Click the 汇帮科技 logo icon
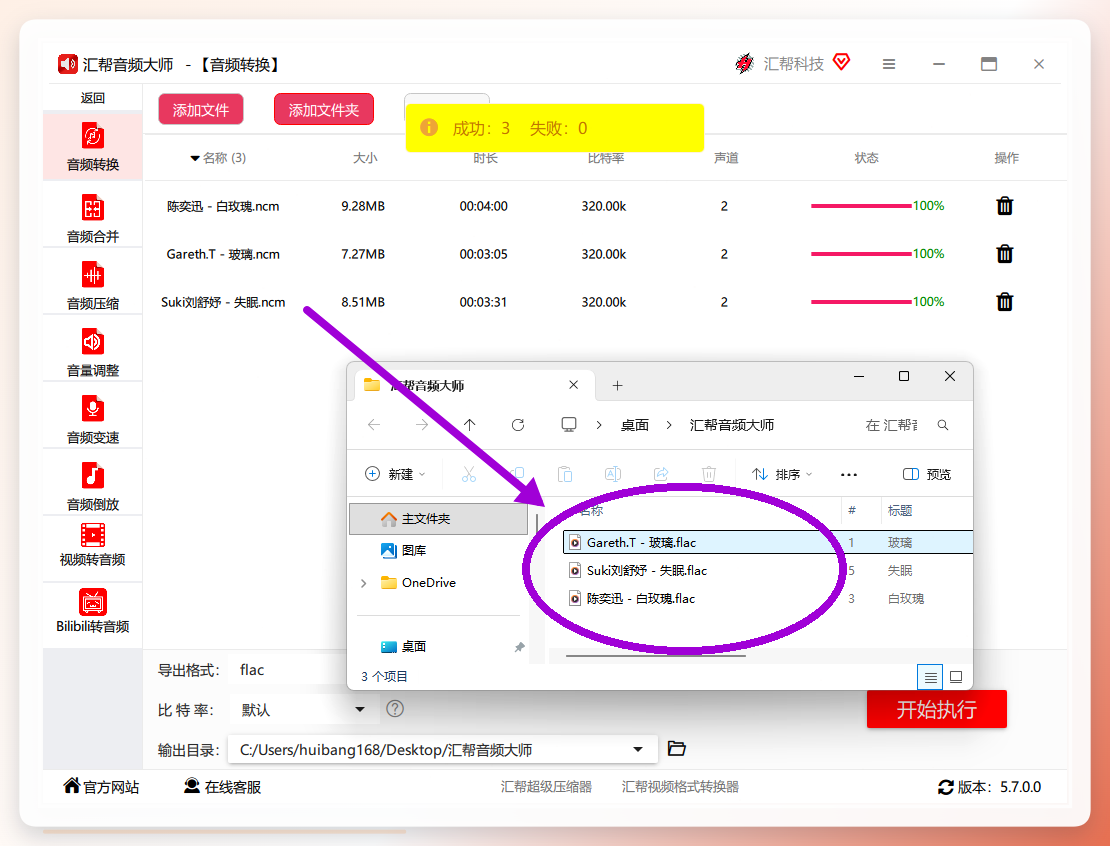The width and height of the screenshot is (1110, 846). pyautogui.click(x=744, y=64)
